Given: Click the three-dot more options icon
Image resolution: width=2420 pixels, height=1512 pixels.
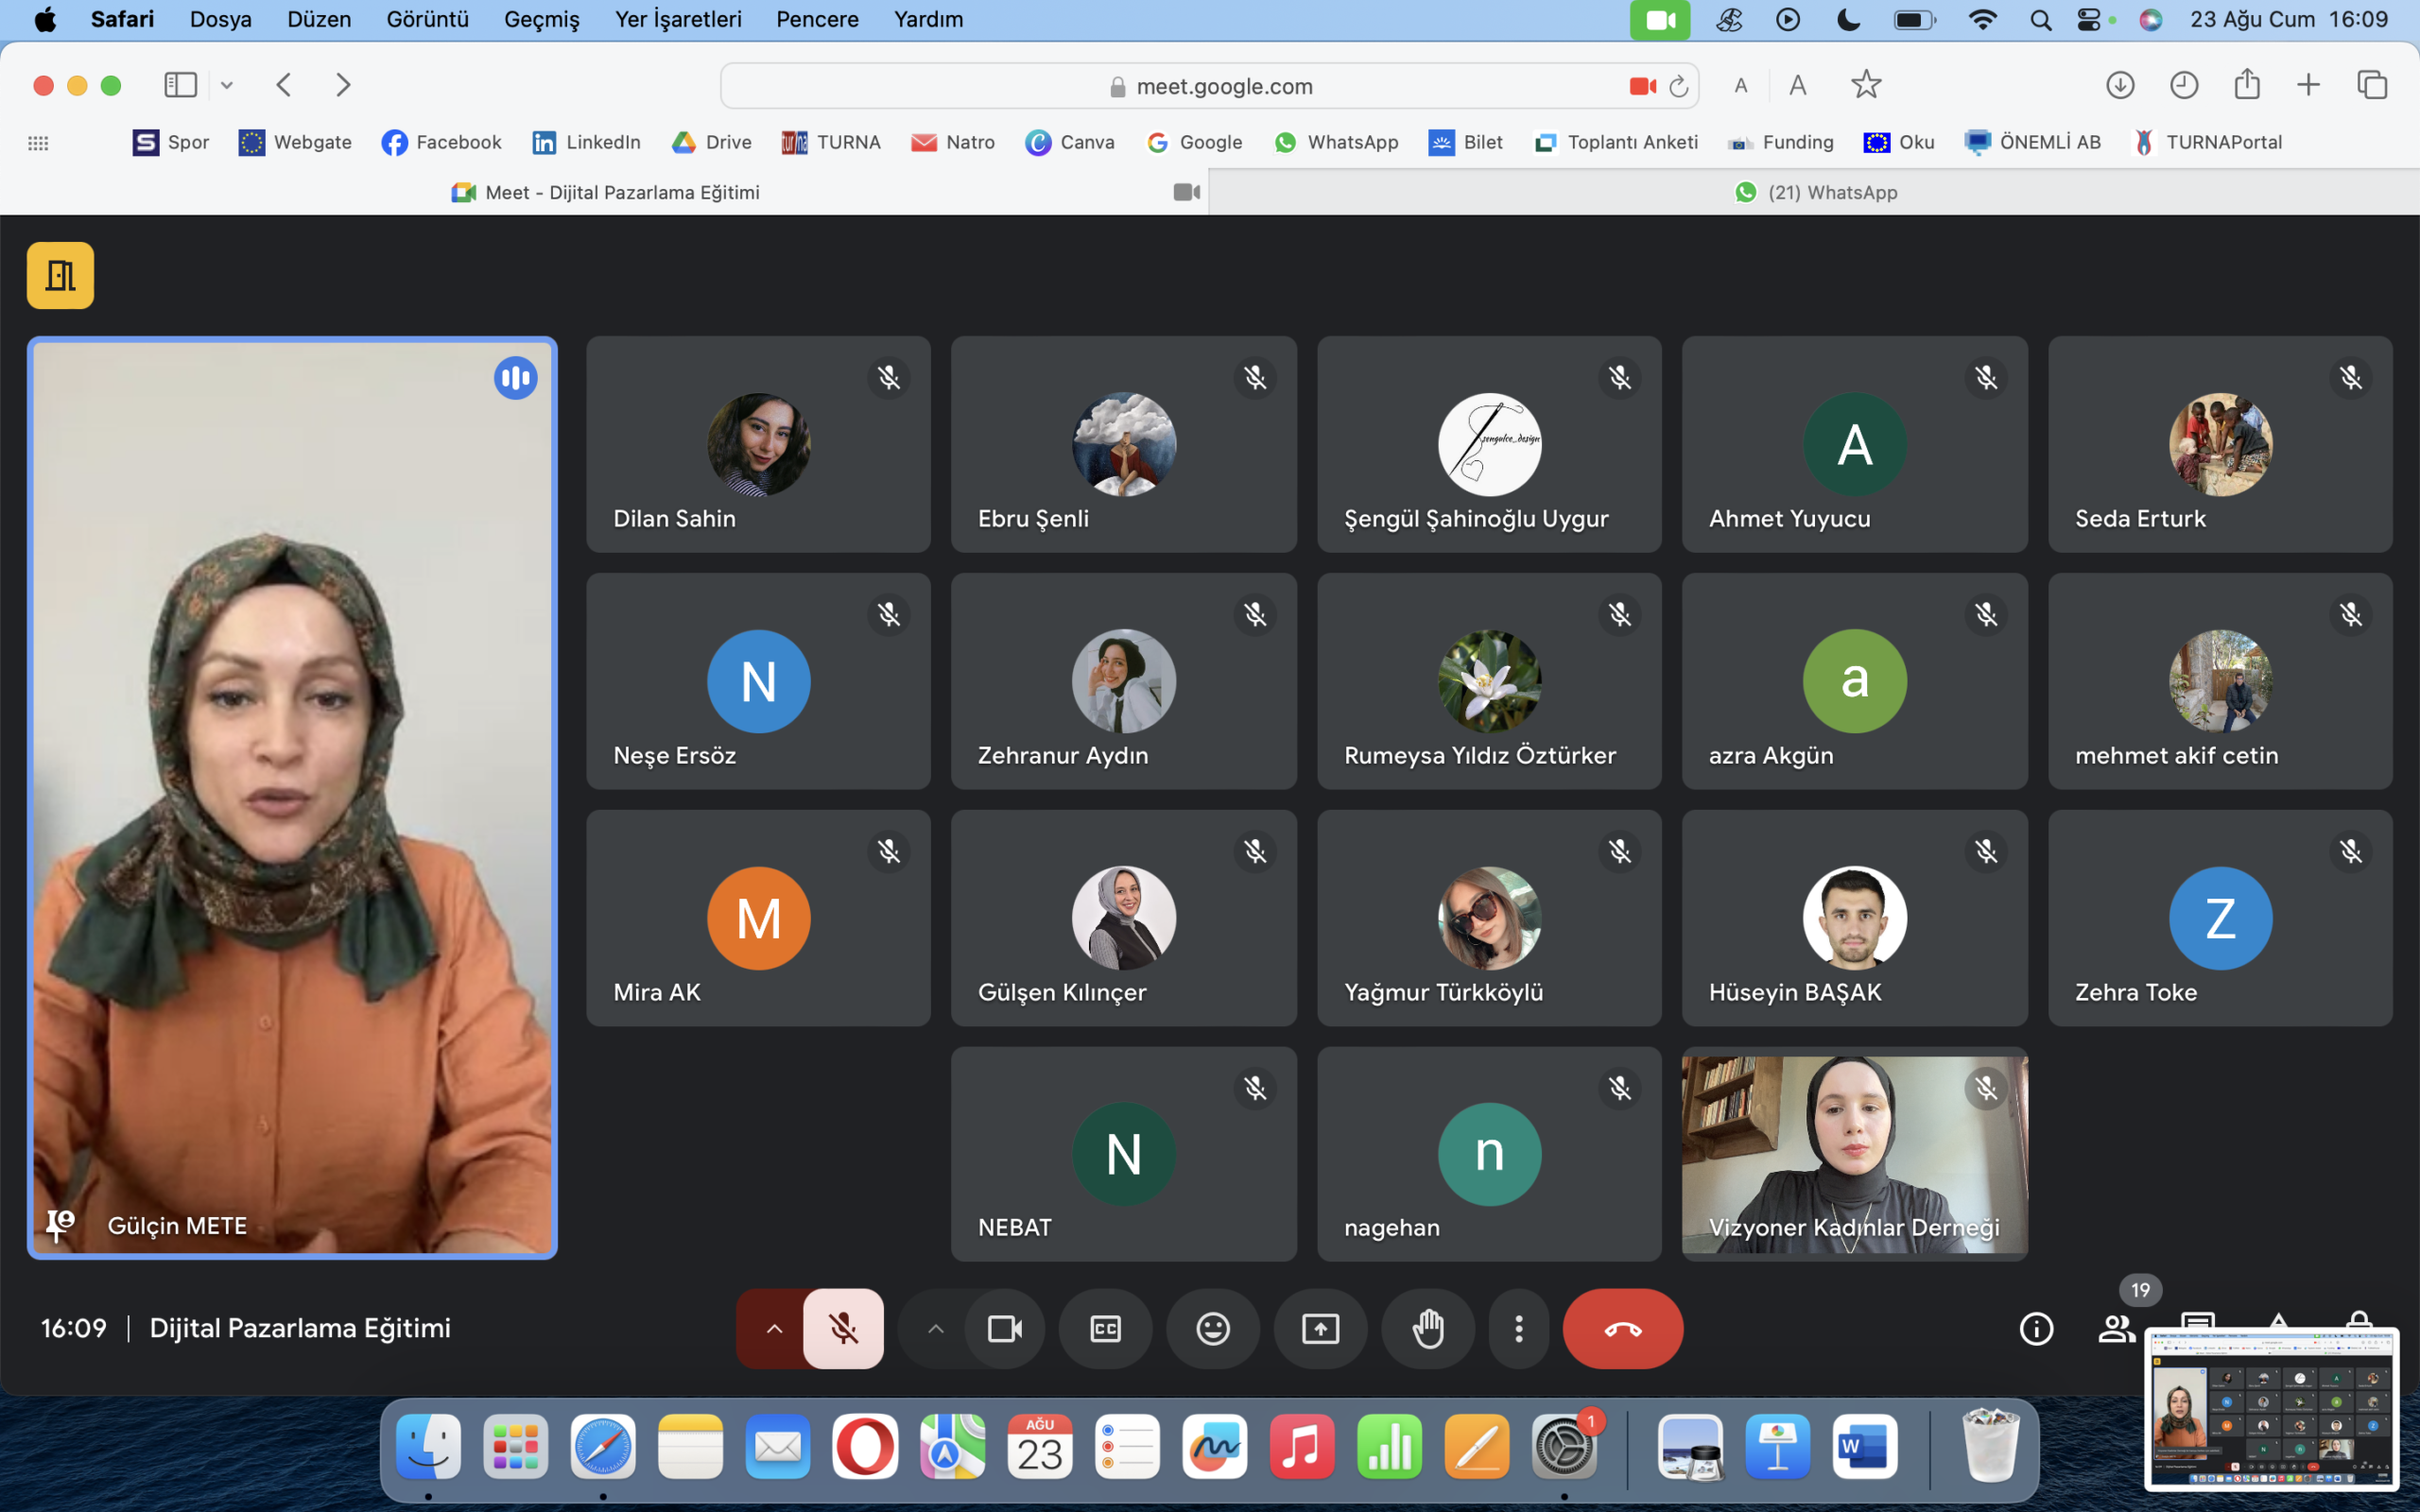Looking at the screenshot, I should (1518, 1328).
